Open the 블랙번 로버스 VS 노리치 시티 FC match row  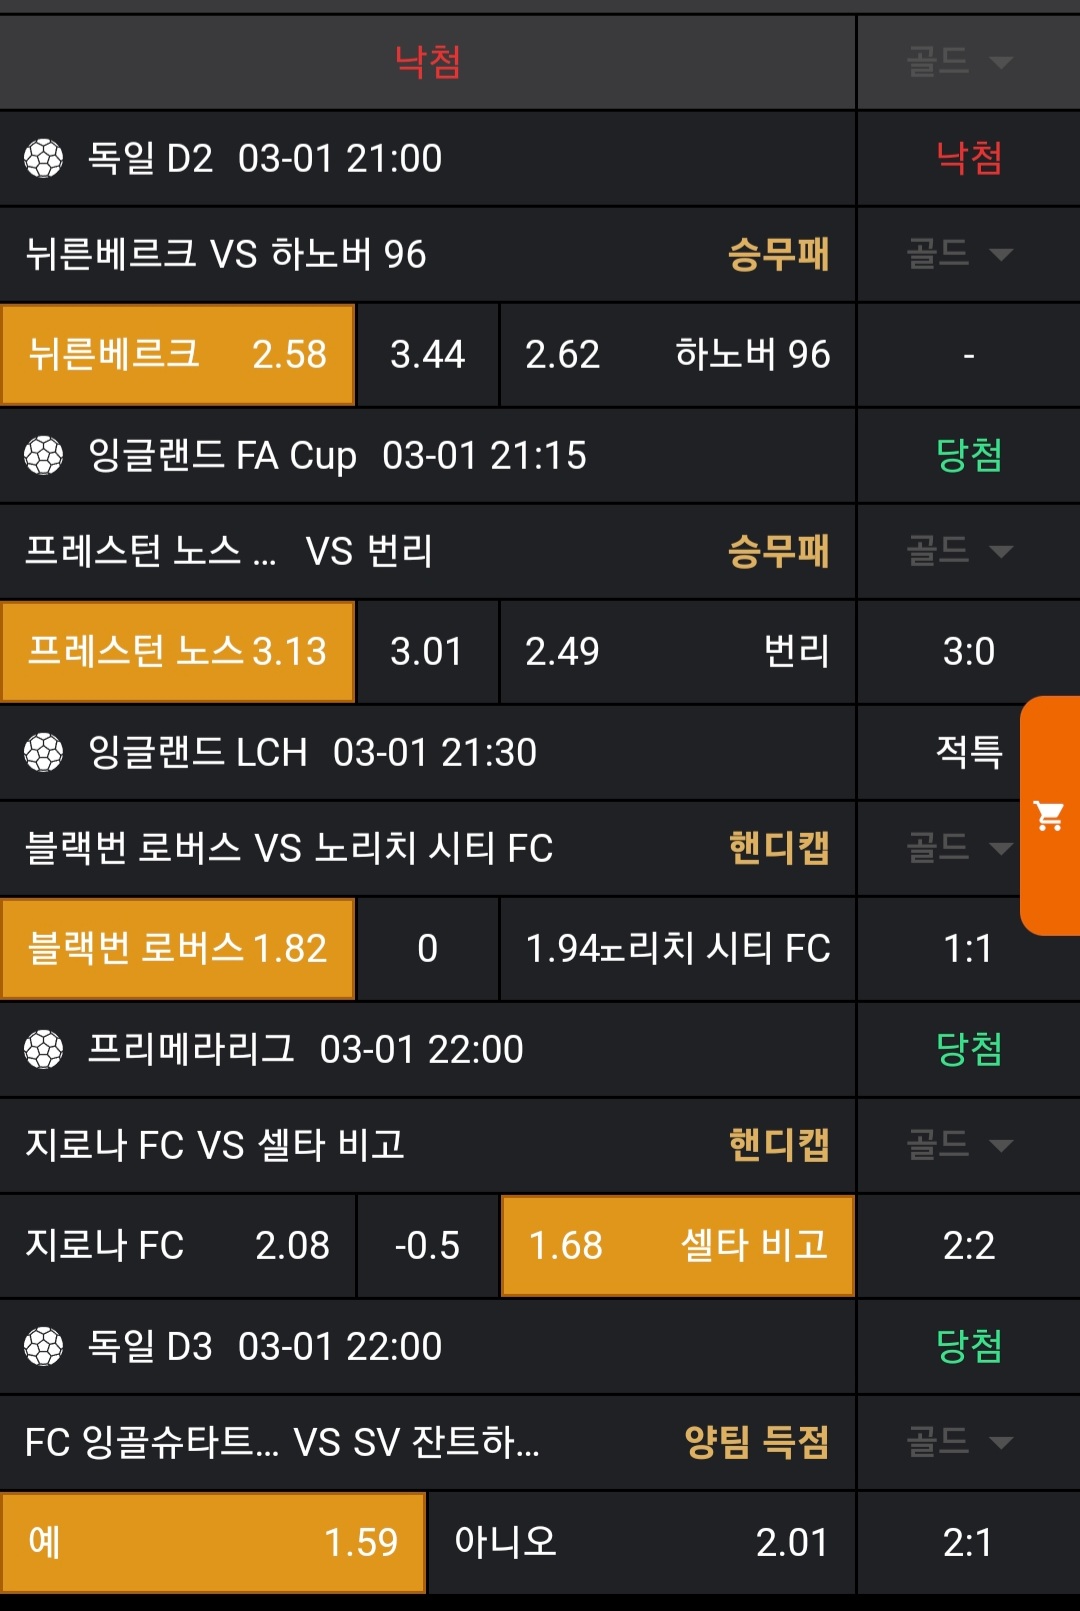pos(290,848)
